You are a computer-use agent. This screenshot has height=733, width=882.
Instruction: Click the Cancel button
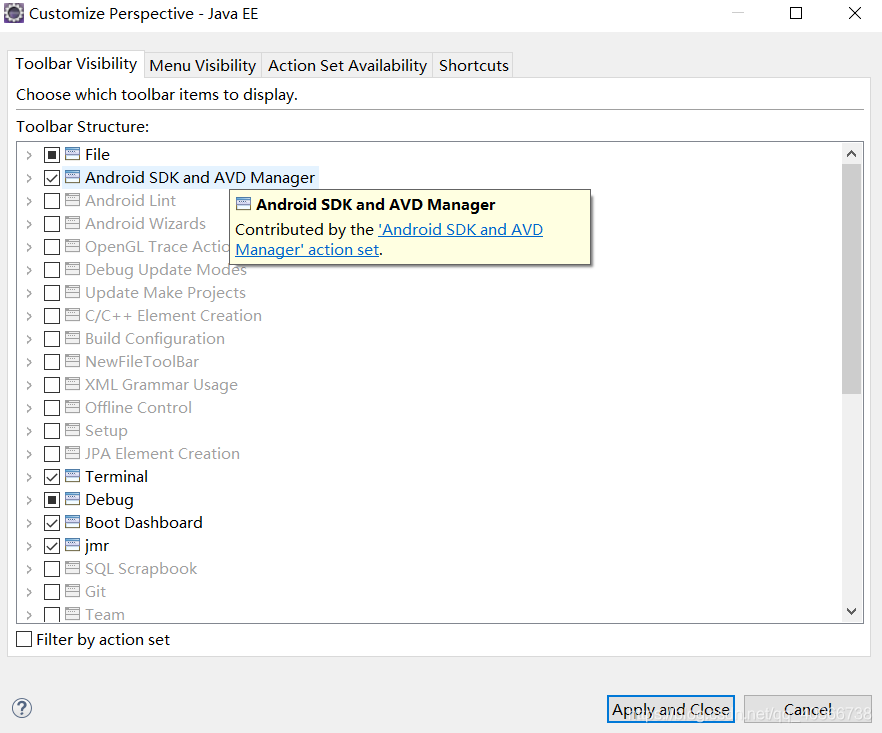[x=807, y=709]
